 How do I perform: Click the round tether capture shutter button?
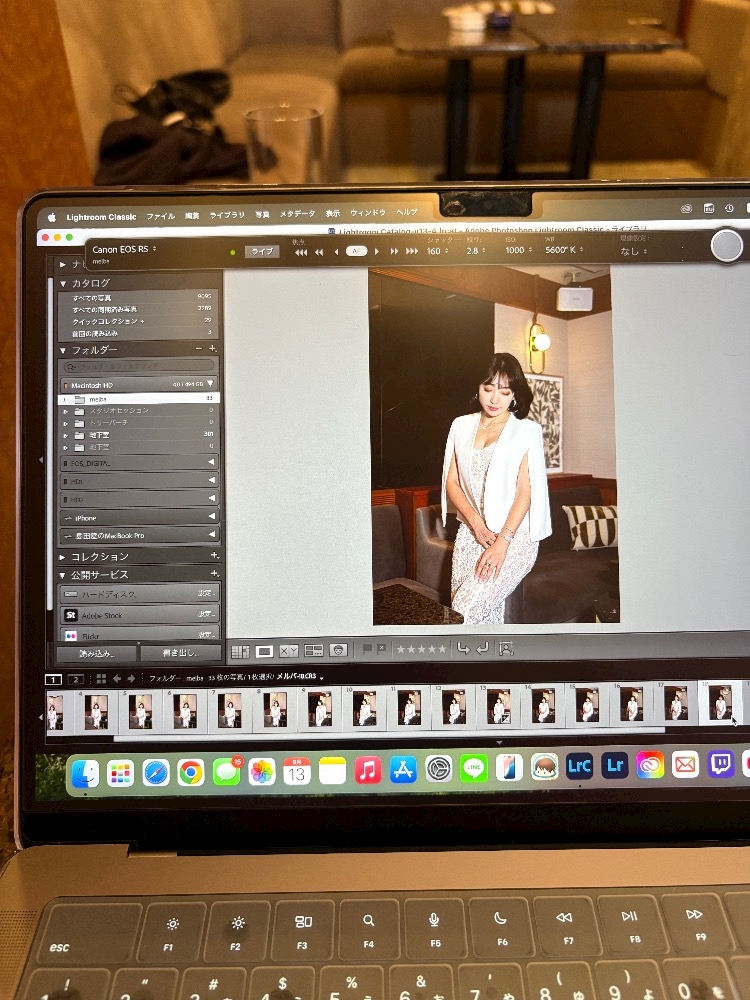click(727, 245)
